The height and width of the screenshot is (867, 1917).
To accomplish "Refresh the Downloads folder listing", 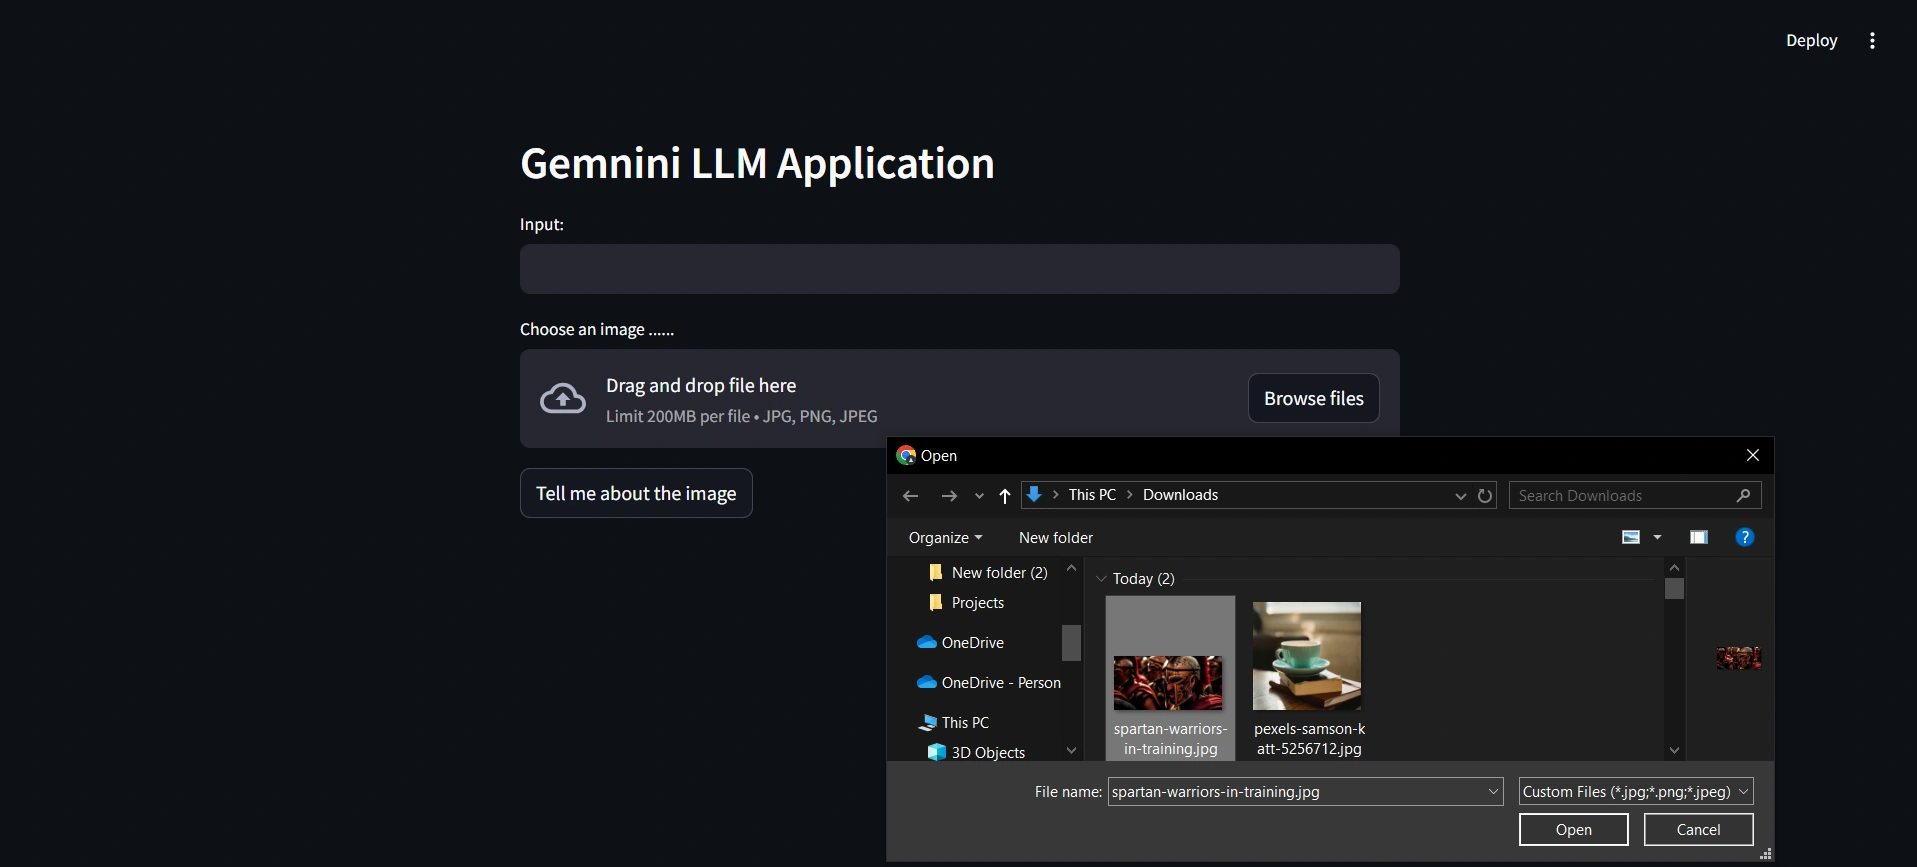I will (1485, 496).
